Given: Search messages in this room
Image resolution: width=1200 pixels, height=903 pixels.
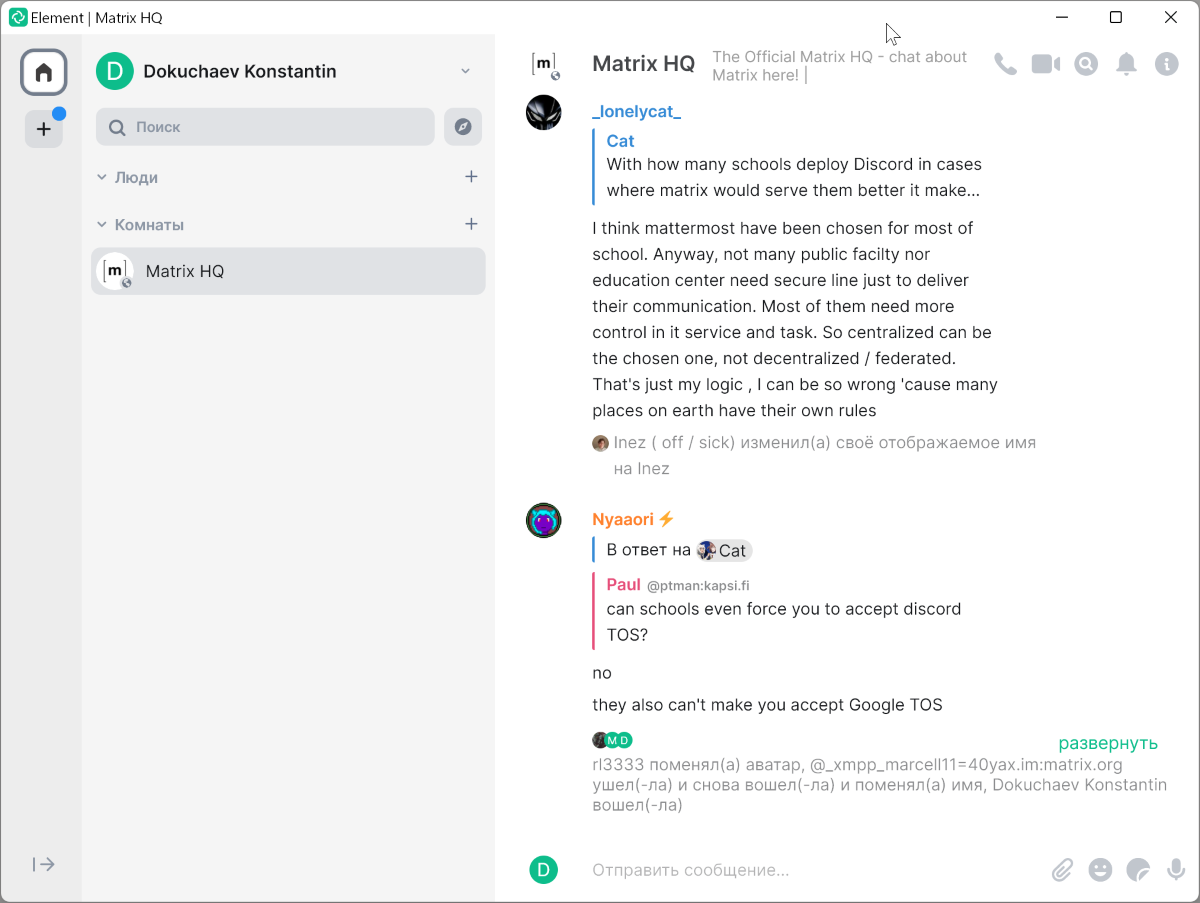Looking at the screenshot, I should (x=1086, y=64).
